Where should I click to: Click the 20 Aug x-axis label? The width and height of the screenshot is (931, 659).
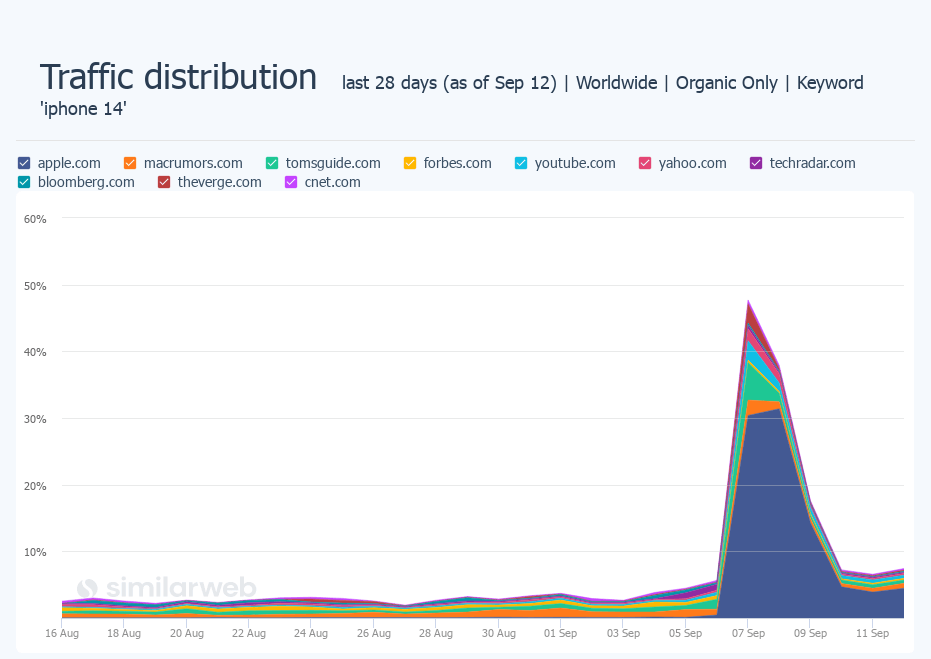tap(186, 633)
